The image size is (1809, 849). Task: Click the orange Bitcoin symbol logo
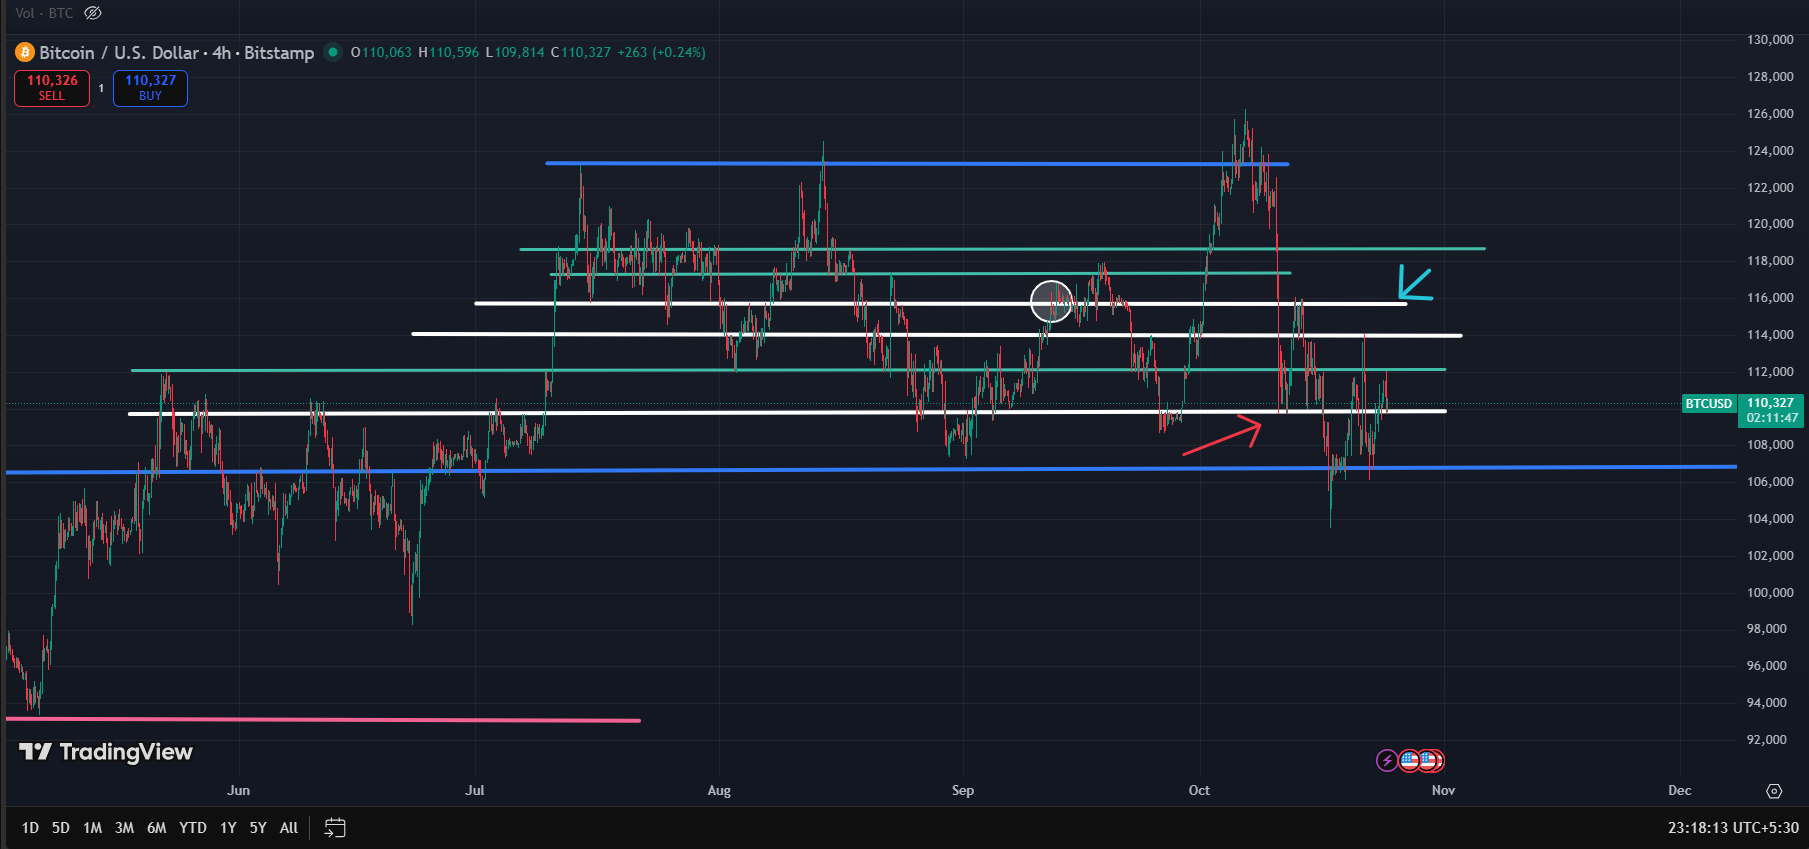coord(25,52)
